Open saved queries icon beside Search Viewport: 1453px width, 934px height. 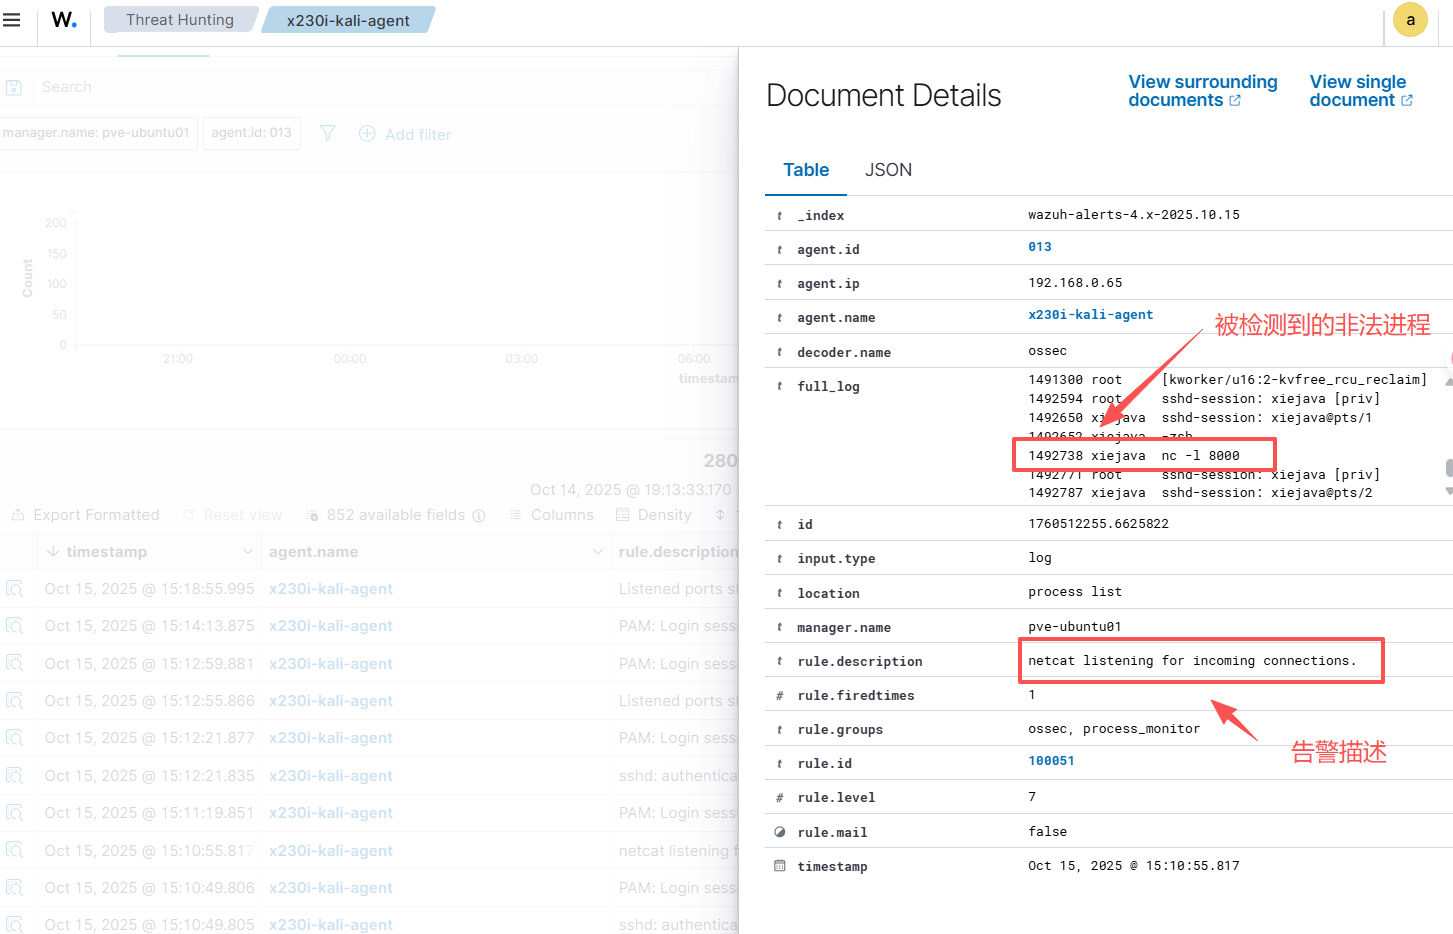point(14,87)
